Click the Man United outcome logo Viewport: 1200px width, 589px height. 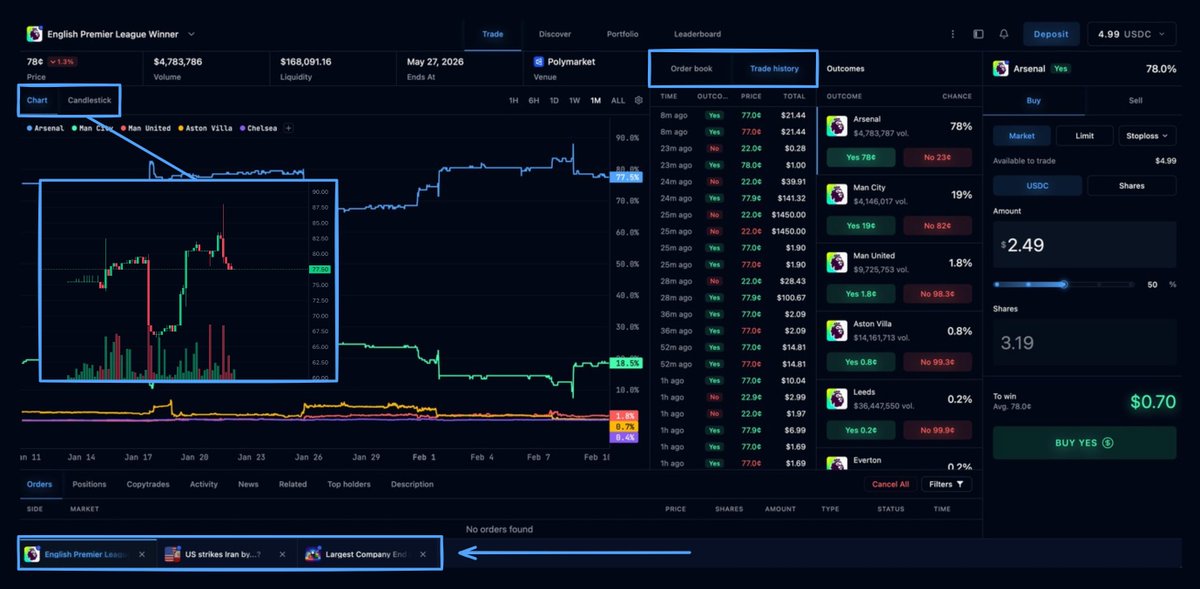[836, 262]
